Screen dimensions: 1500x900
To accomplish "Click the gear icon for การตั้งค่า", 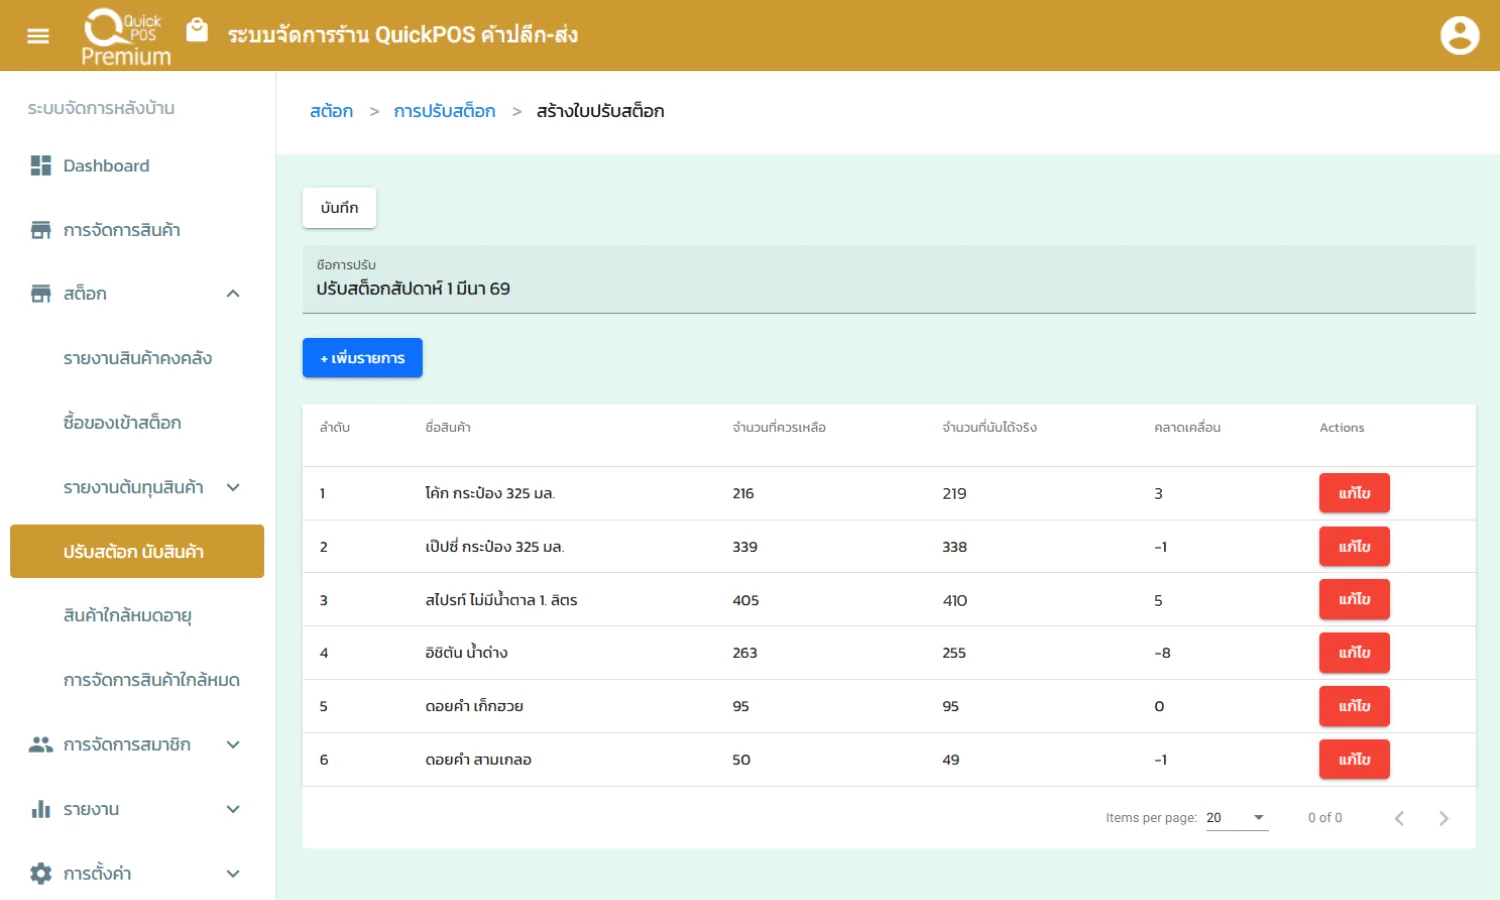I will pos(41,874).
